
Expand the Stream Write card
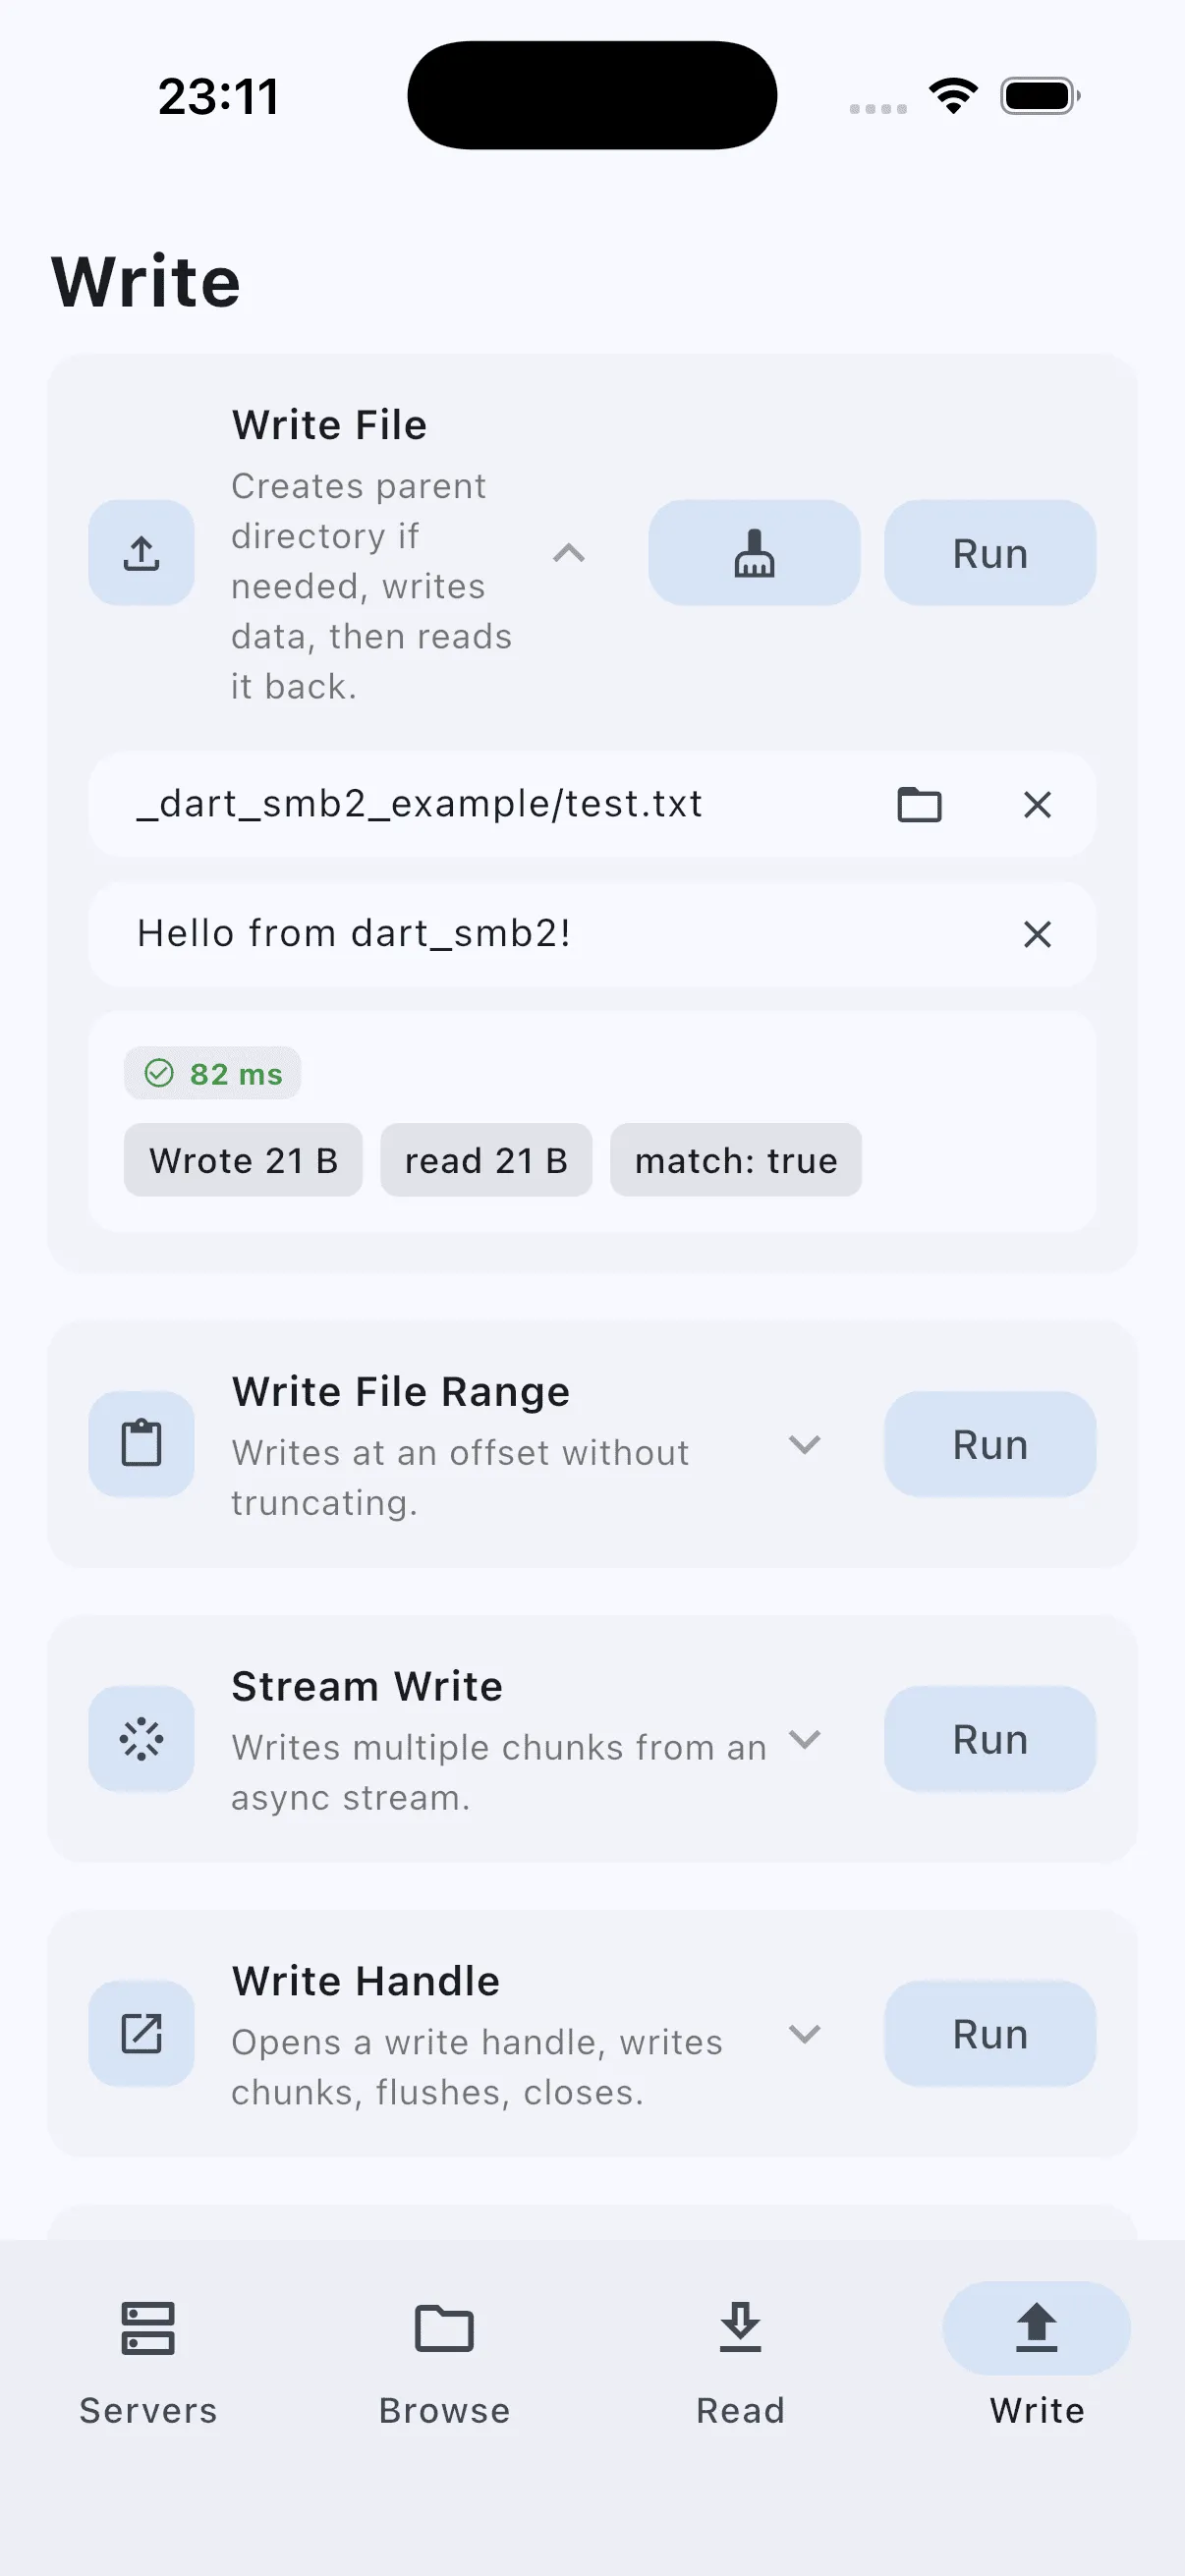(804, 1739)
